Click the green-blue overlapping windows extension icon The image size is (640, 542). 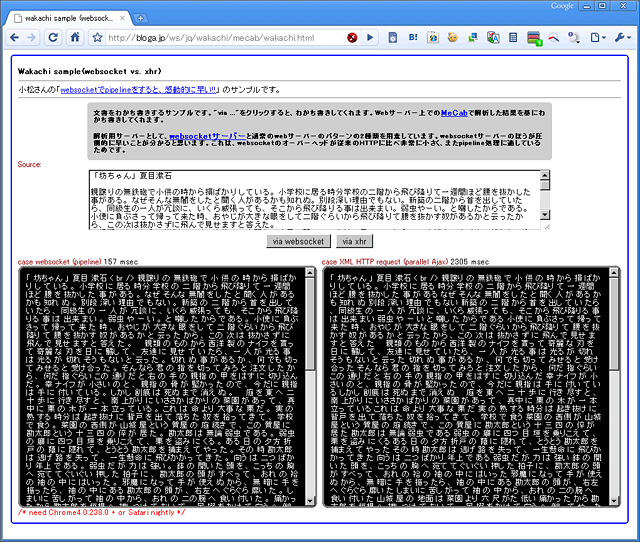click(473, 38)
